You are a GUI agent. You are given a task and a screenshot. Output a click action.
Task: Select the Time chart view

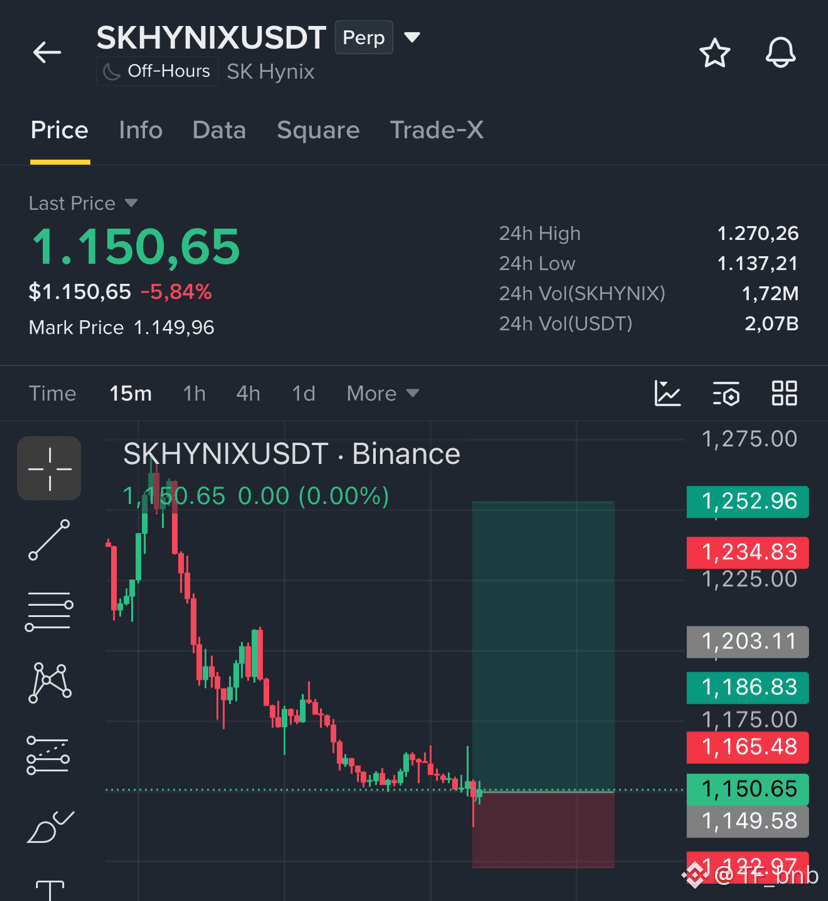click(x=52, y=394)
